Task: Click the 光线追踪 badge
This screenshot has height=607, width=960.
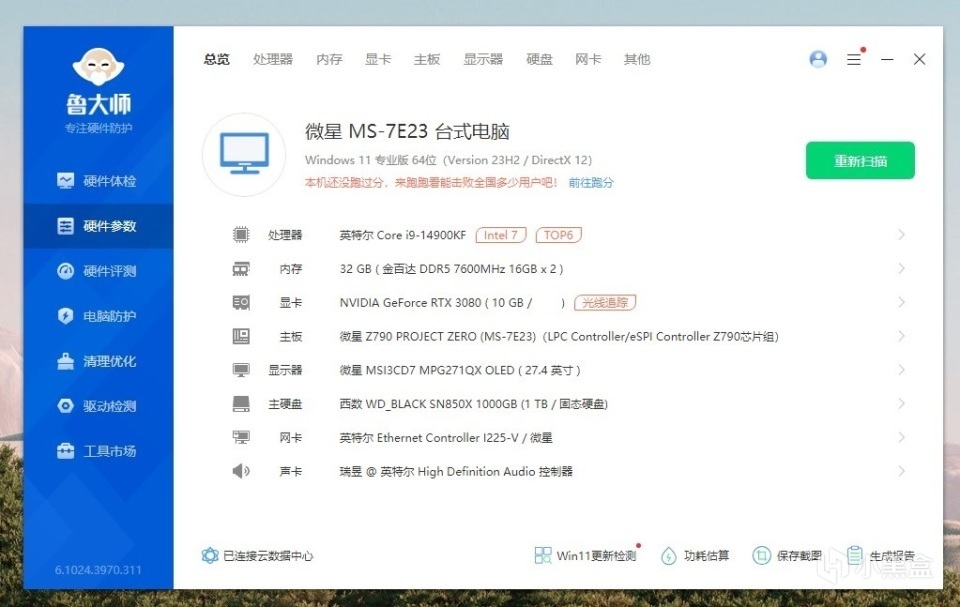Action: 605,303
